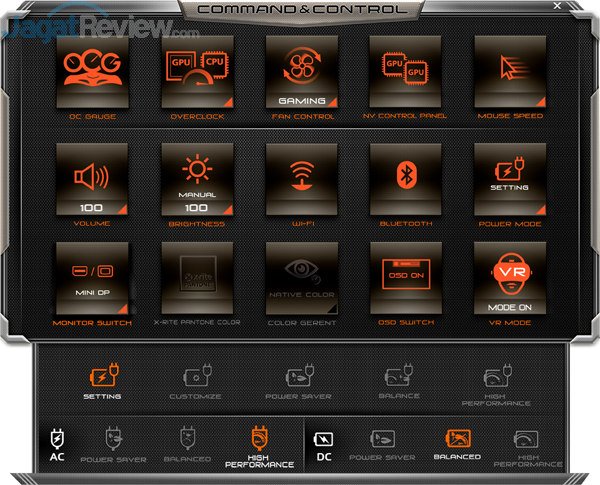Select the Balance tab in the power panel
The width and height of the screenshot is (600, 485).
(397, 383)
